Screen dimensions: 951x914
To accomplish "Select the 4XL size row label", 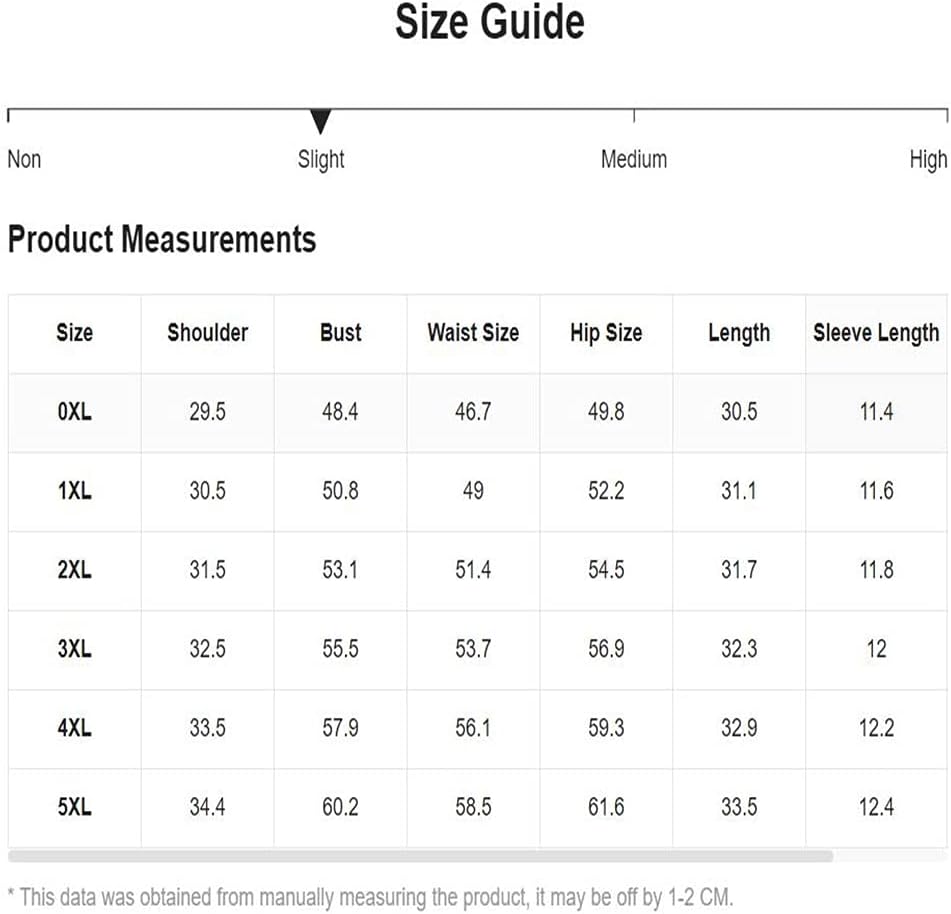I will coord(75,728).
